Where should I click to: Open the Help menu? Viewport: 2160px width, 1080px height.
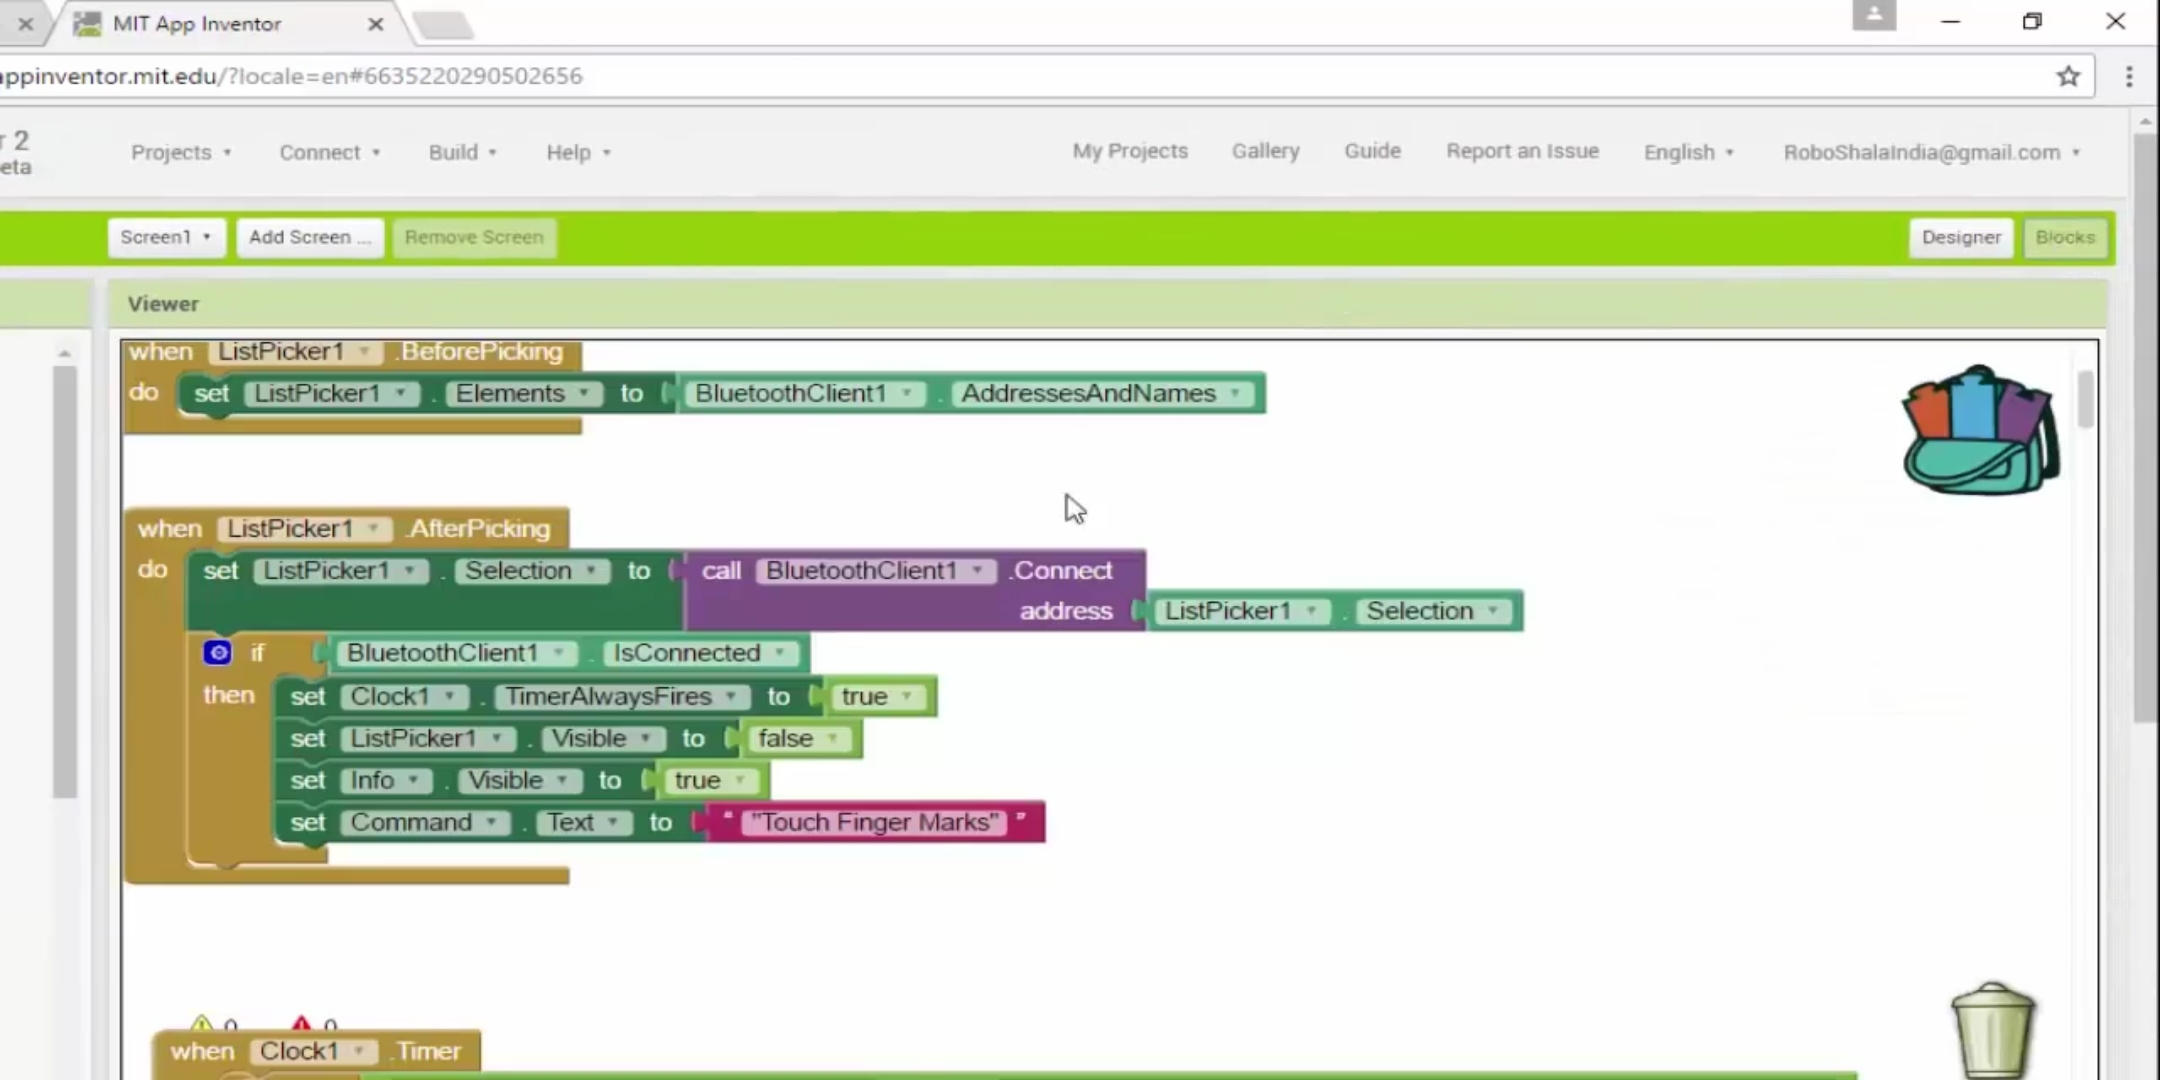click(x=578, y=152)
